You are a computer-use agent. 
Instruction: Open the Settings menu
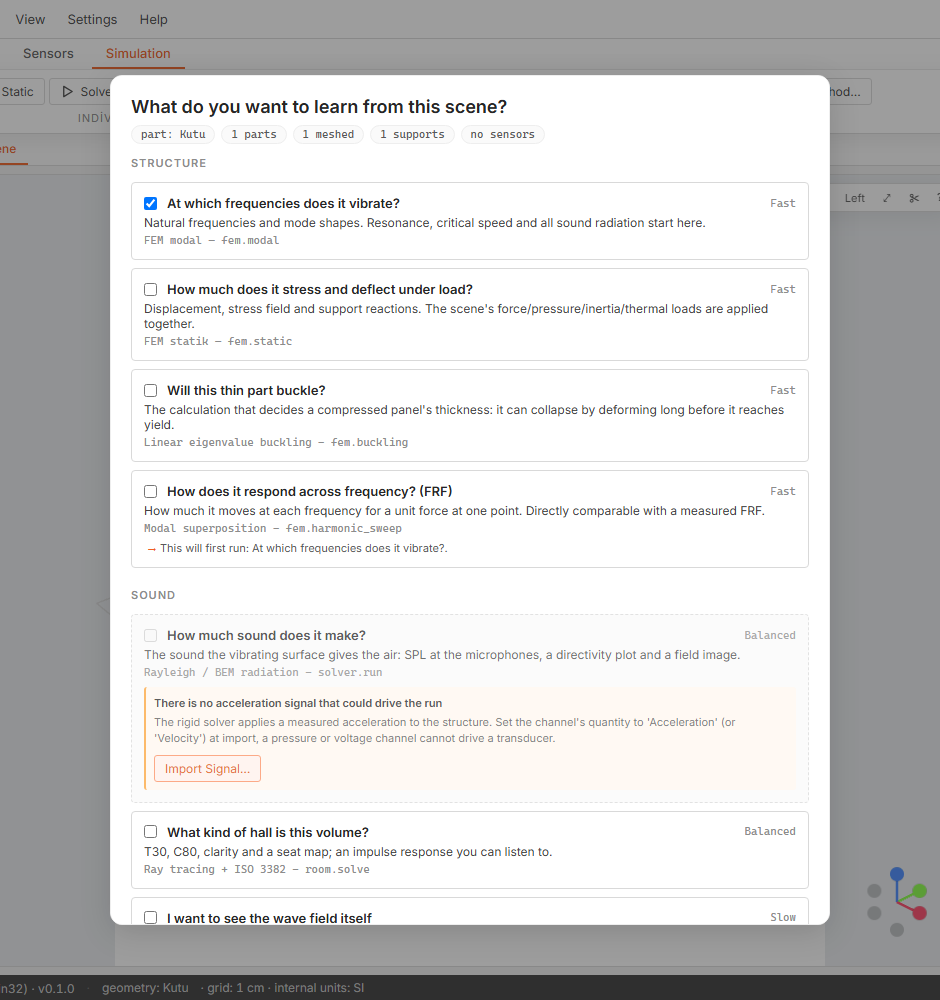(x=92, y=20)
